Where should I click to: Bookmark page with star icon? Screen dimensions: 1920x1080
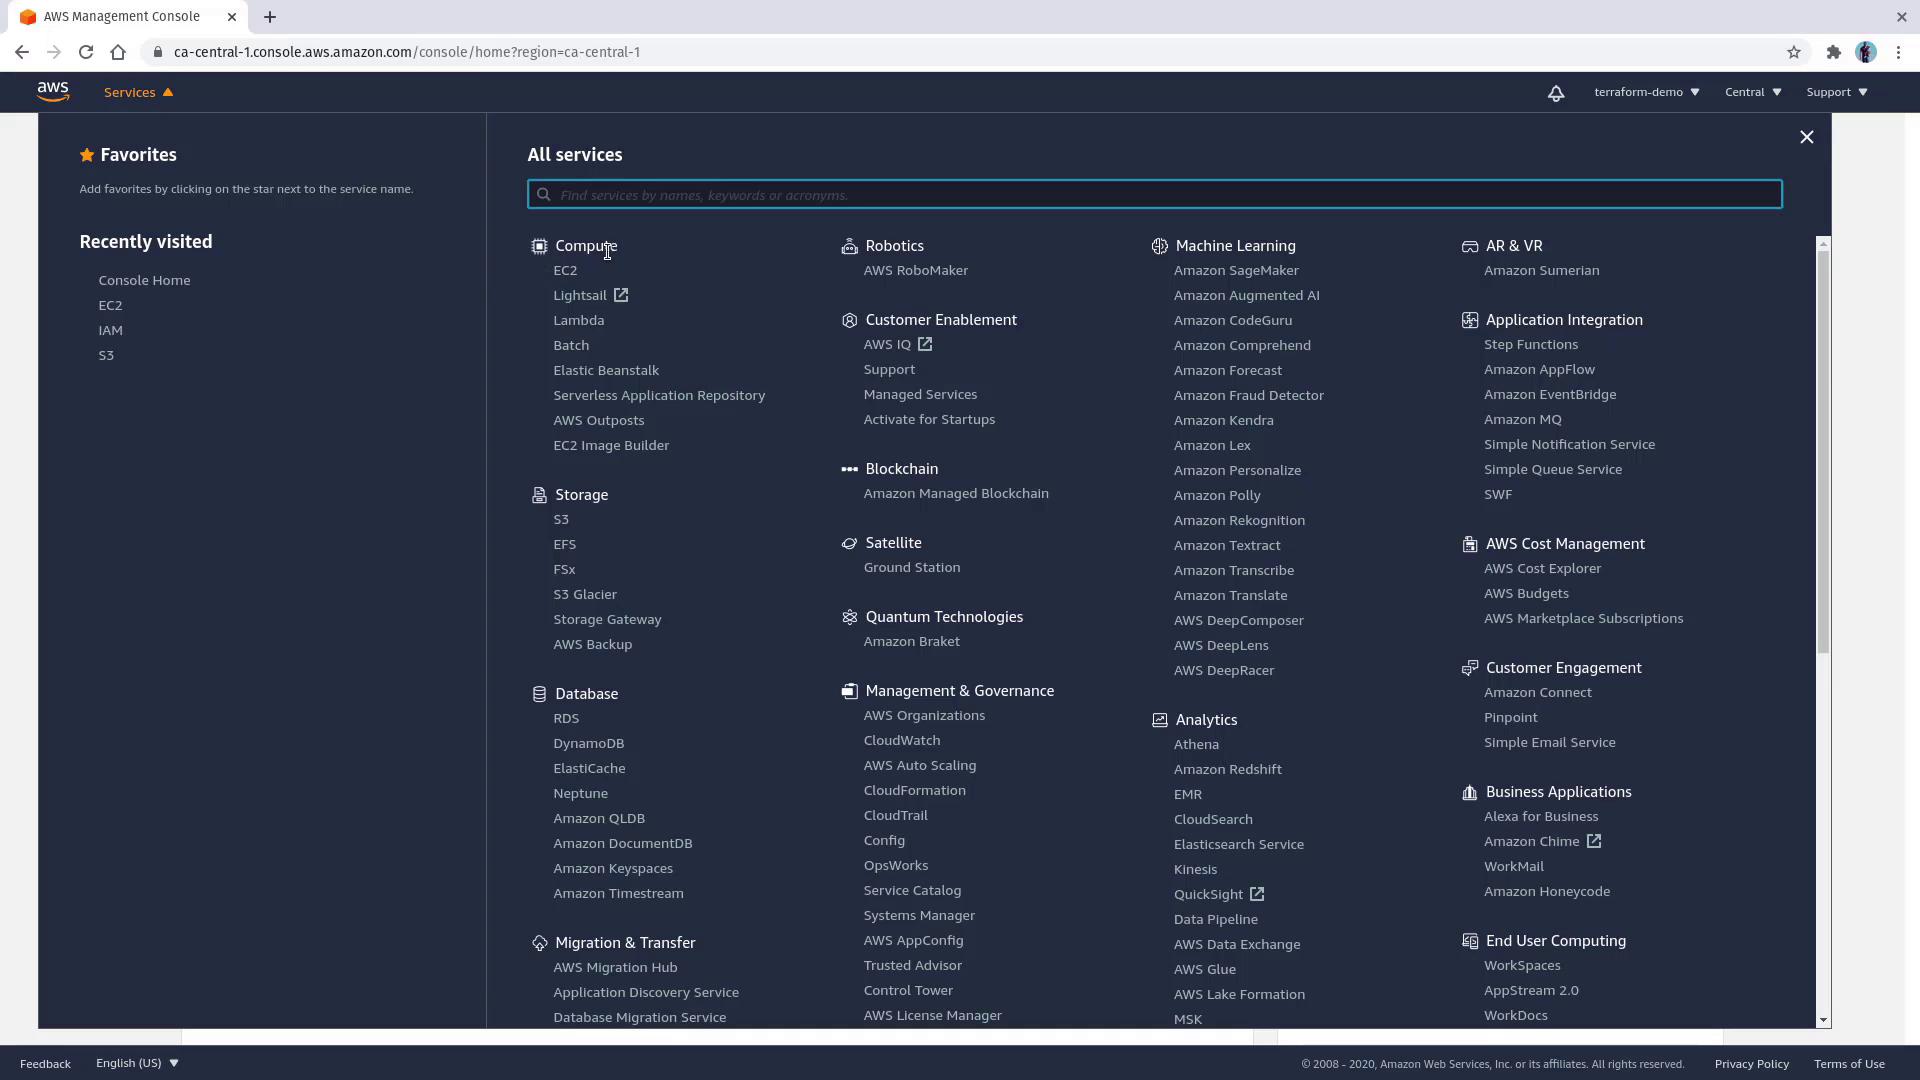[1794, 52]
